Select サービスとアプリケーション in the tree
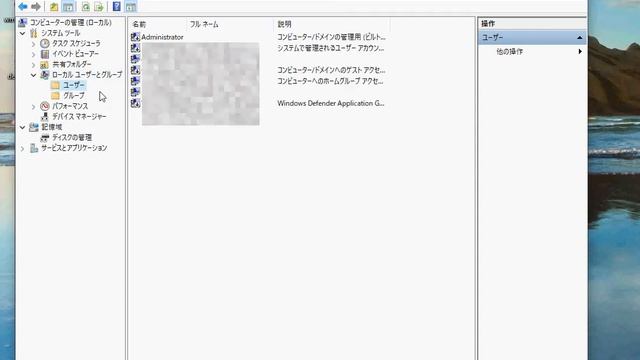 [74, 148]
